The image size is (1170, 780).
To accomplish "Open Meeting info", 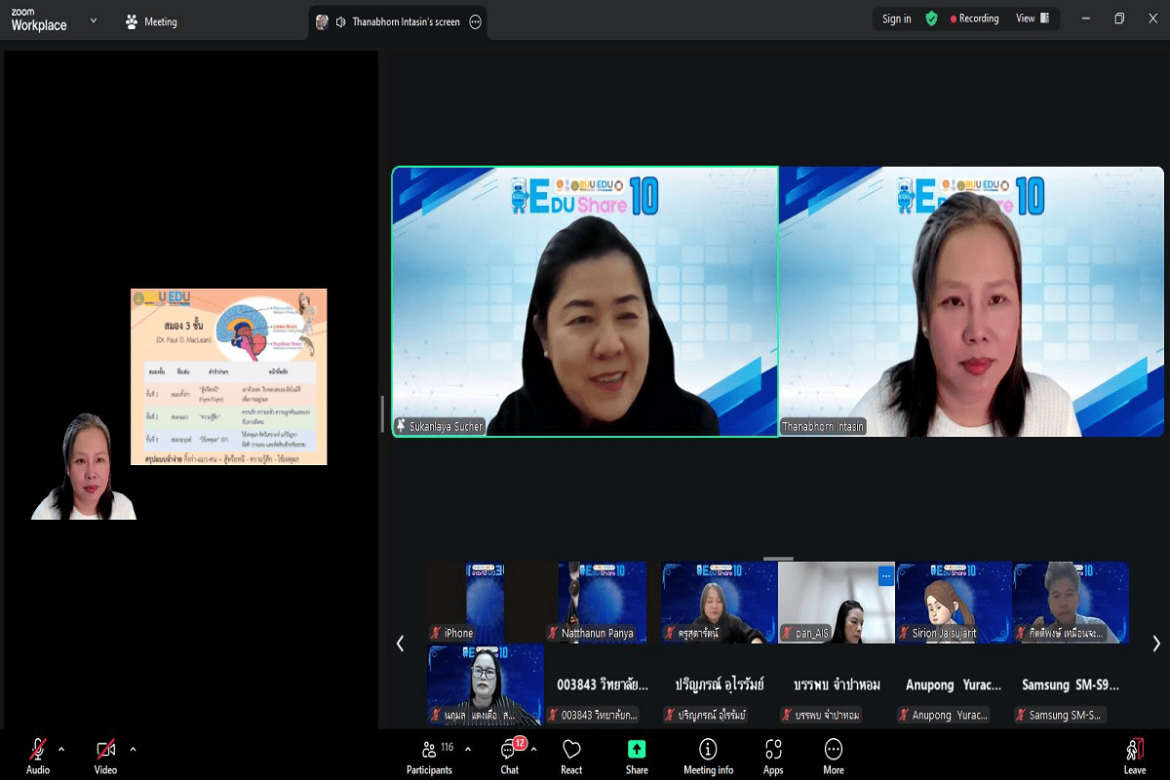I will [708, 755].
